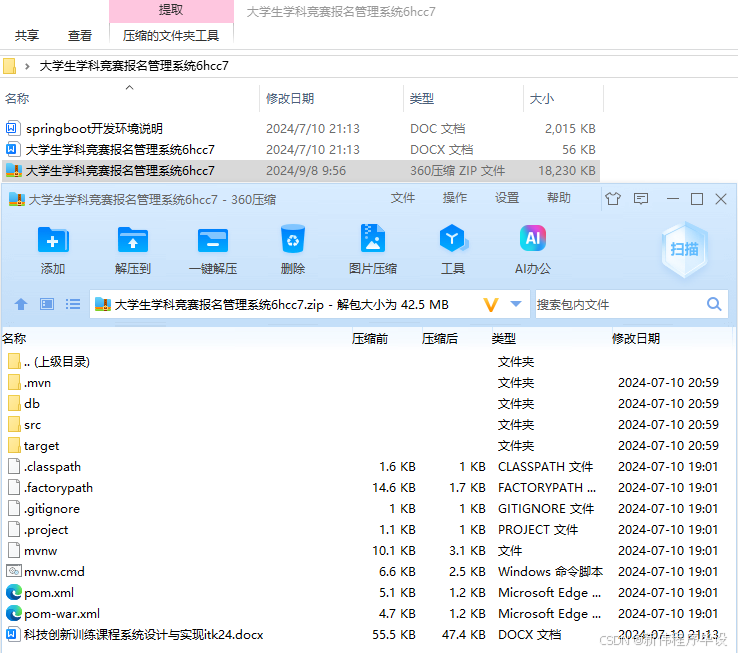Expand the breadcrumb chevron in Explorer address bar

point(27,66)
